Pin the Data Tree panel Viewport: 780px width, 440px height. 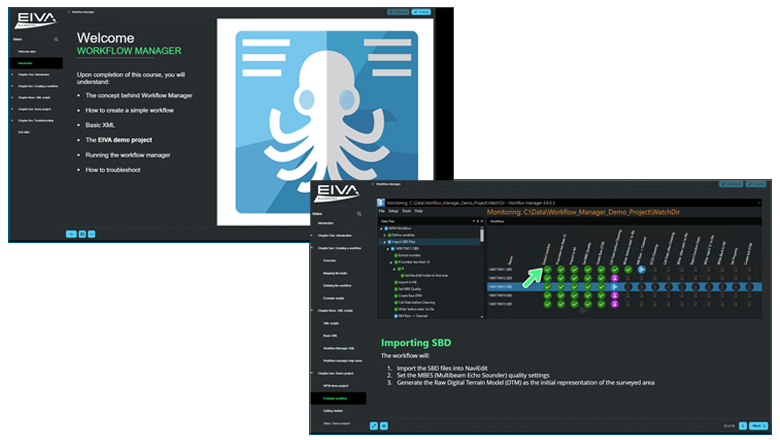(478, 221)
